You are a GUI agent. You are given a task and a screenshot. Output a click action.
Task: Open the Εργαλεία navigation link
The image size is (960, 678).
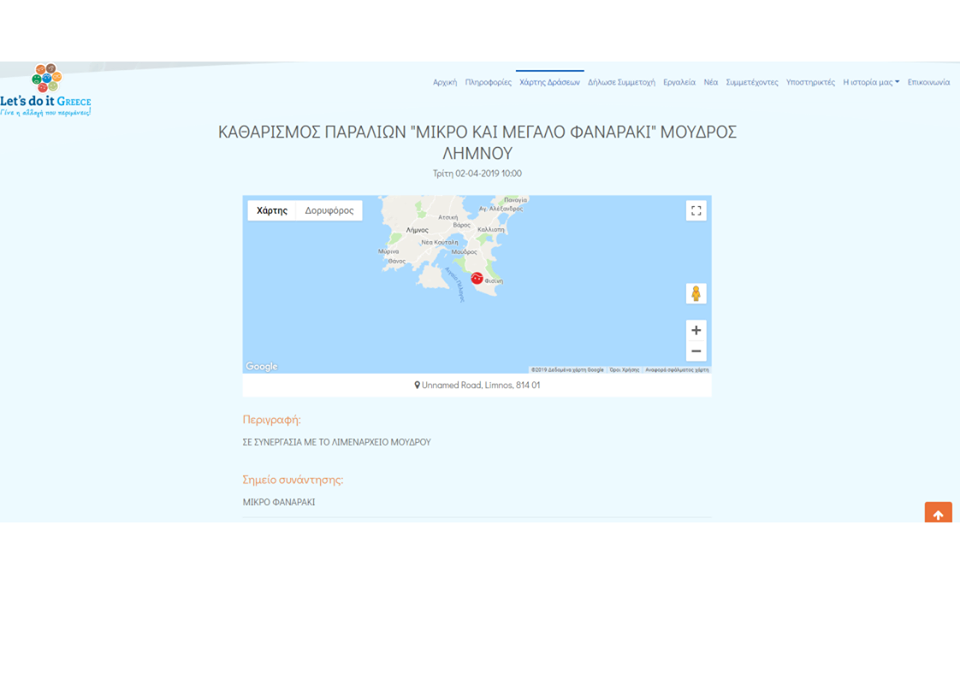coord(679,82)
